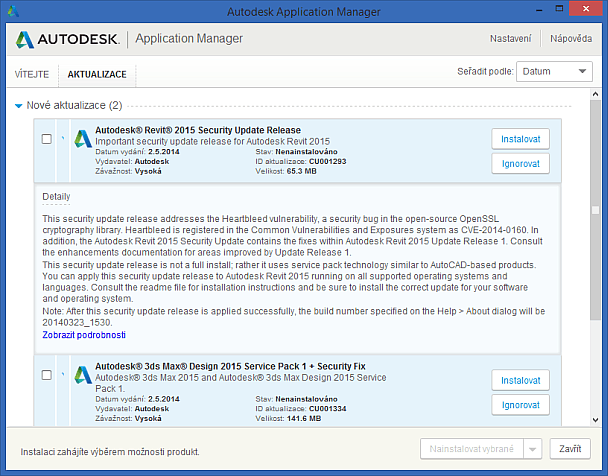This screenshot has width=608, height=476.
Task: Click the Revit 2015 Security Update Release title
Action: click(x=198, y=130)
